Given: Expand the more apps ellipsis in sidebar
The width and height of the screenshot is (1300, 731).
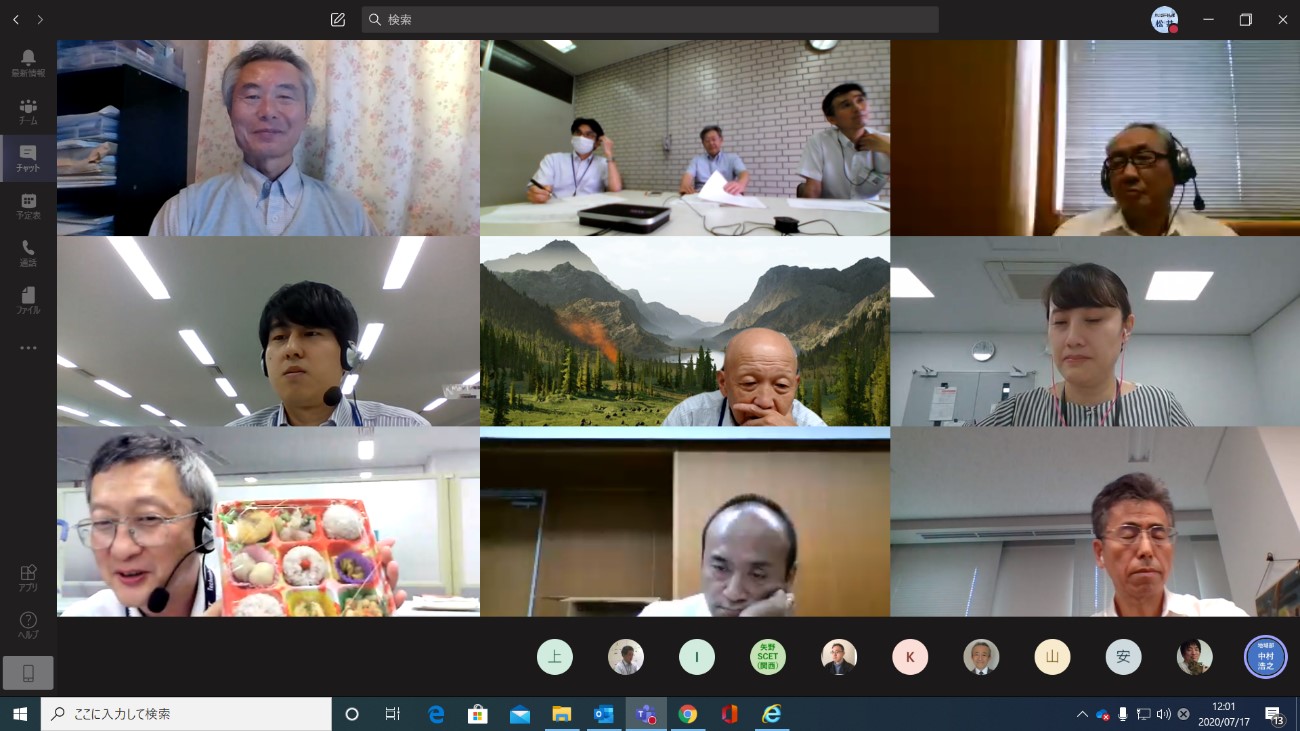Looking at the screenshot, I should pos(28,348).
